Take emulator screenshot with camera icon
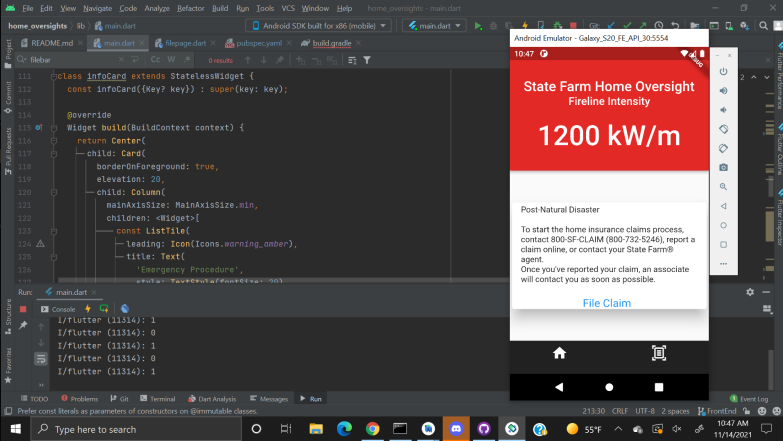This screenshot has height=441, width=783. pos(723,167)
